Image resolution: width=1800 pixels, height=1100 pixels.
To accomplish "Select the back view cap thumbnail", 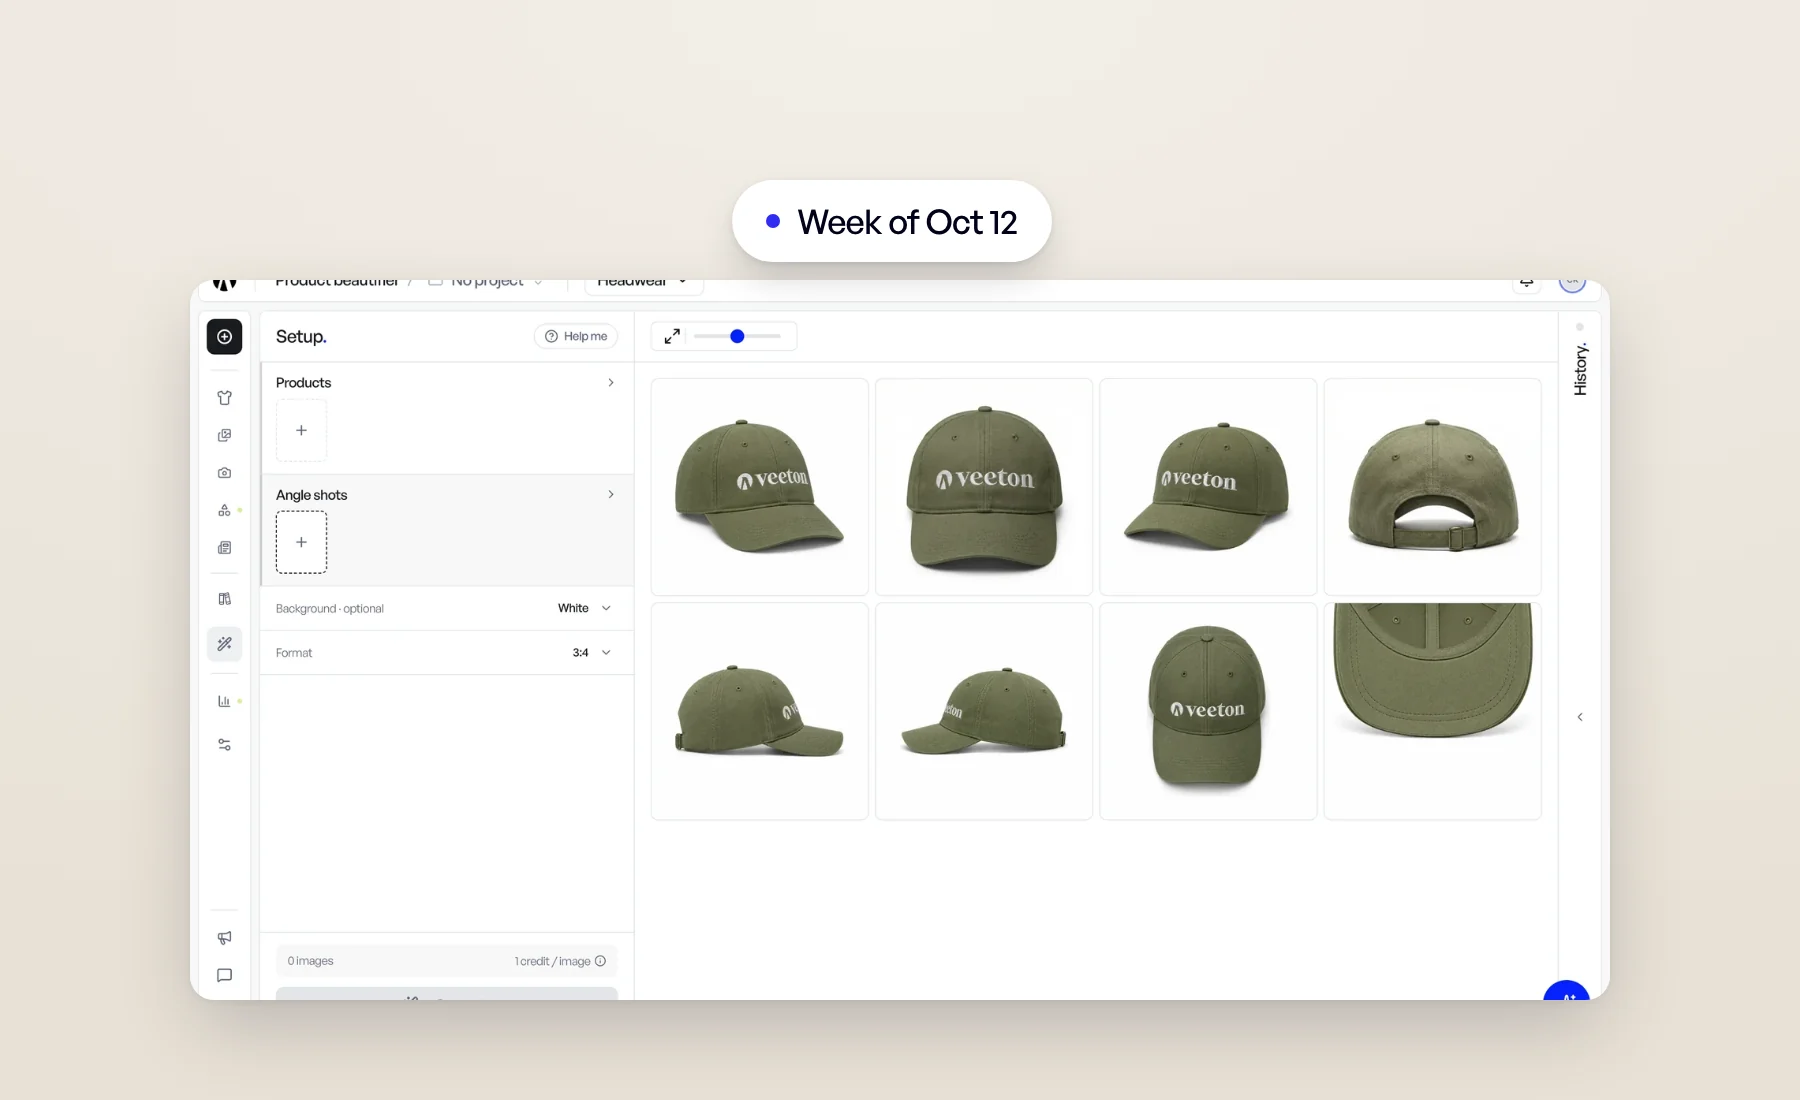I will click(x=1432, y=487).
